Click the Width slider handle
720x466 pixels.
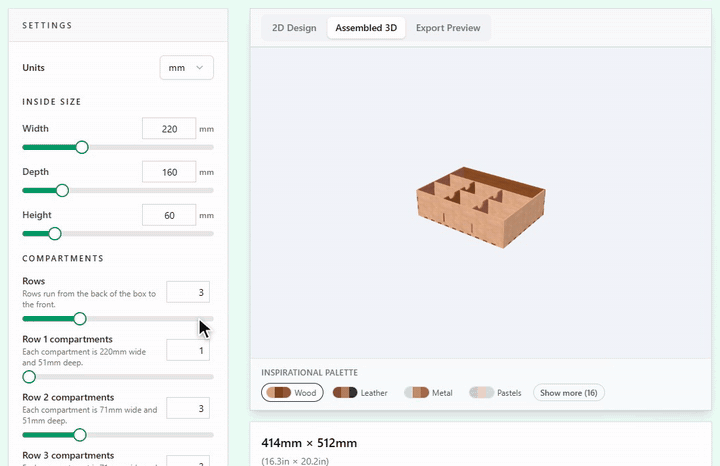point(82,147)
